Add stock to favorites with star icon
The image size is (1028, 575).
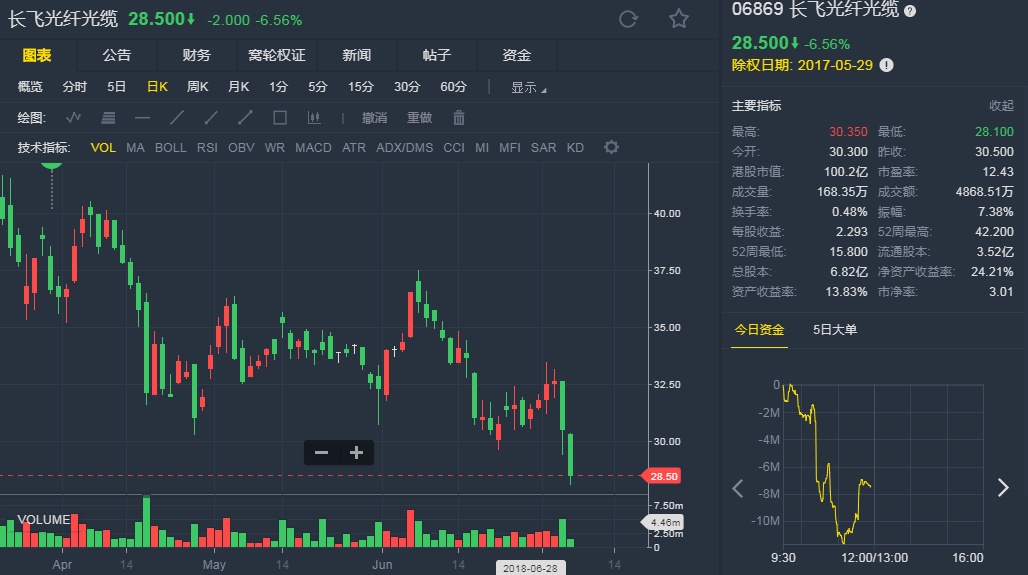(x=679, y=19)
